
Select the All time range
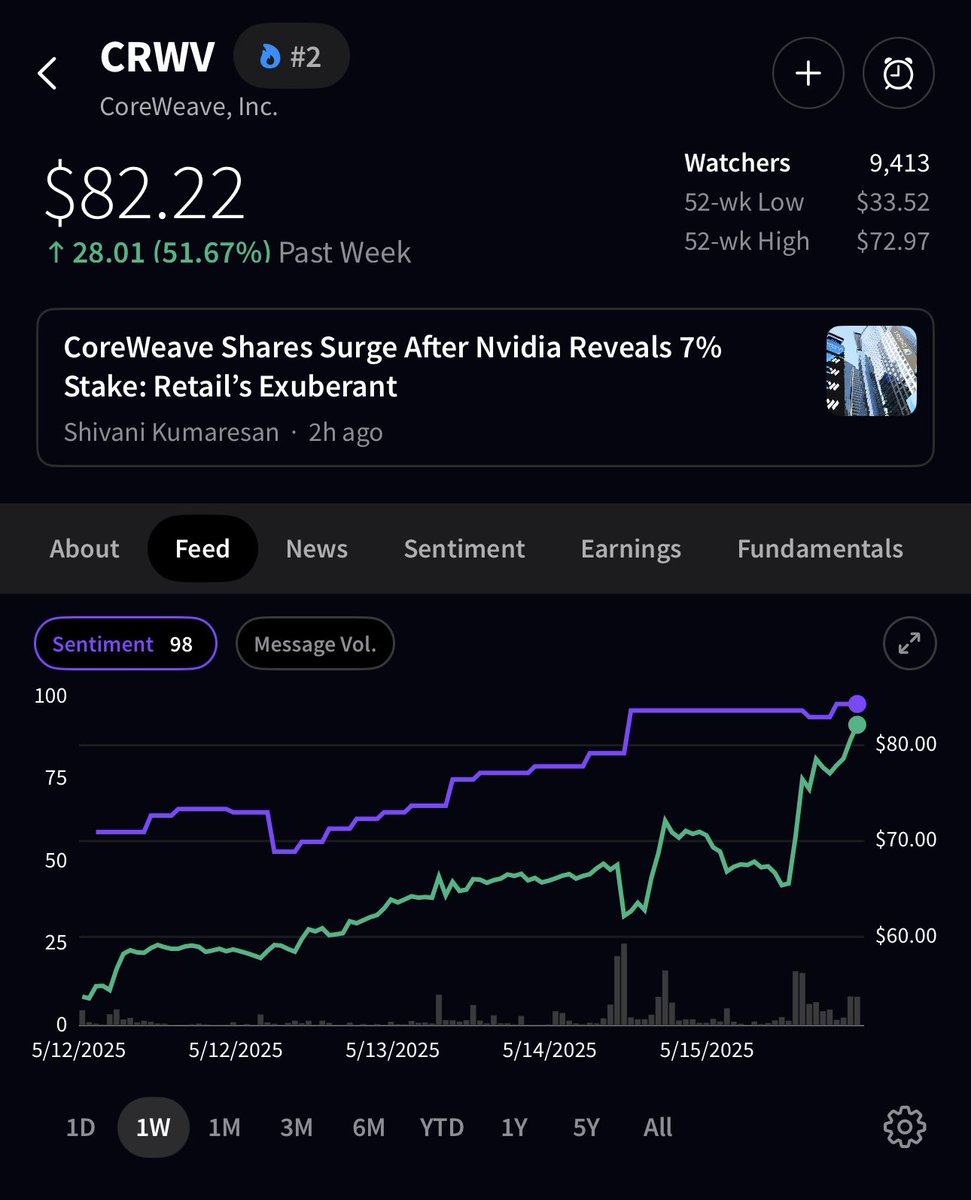658,1127
